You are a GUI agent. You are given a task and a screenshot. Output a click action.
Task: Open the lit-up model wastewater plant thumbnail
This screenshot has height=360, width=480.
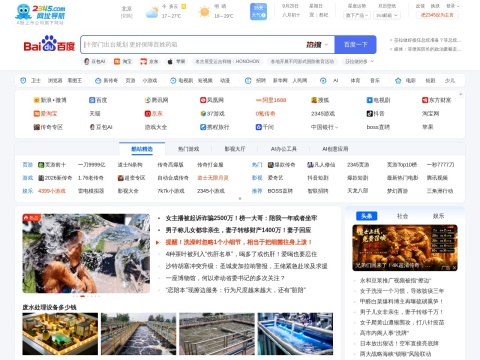click(x=60, y=334)
